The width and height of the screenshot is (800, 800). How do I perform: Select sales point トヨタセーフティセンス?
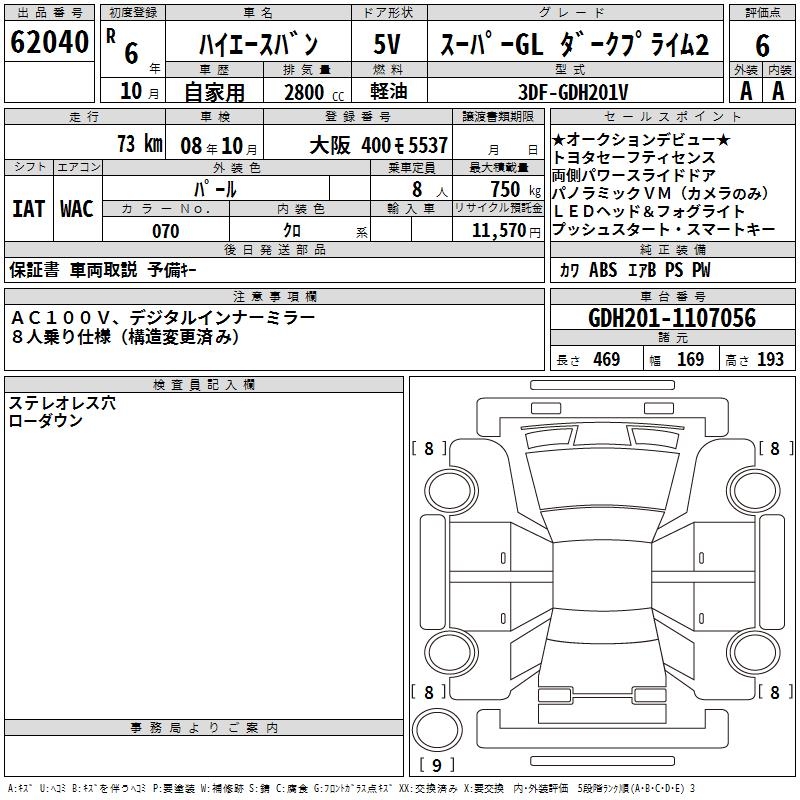click(634, 158)
